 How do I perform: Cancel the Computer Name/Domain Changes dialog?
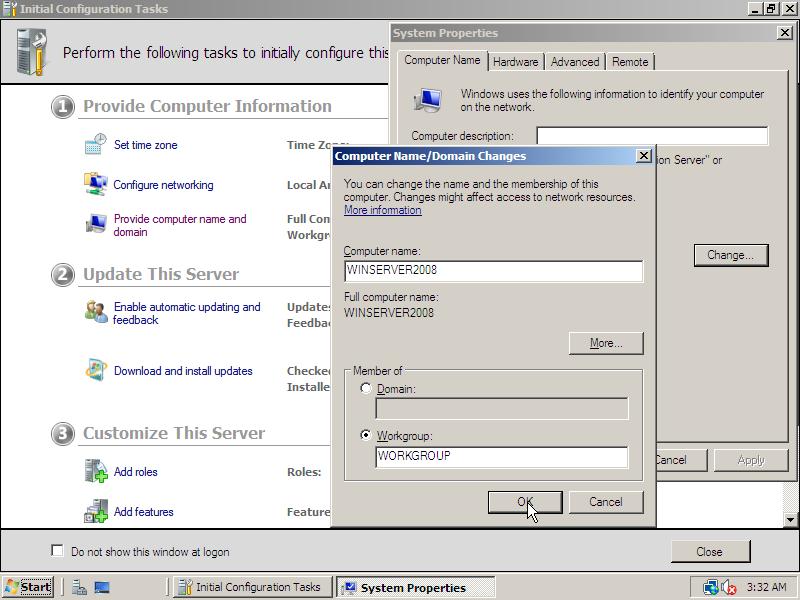tap(606, 502)
